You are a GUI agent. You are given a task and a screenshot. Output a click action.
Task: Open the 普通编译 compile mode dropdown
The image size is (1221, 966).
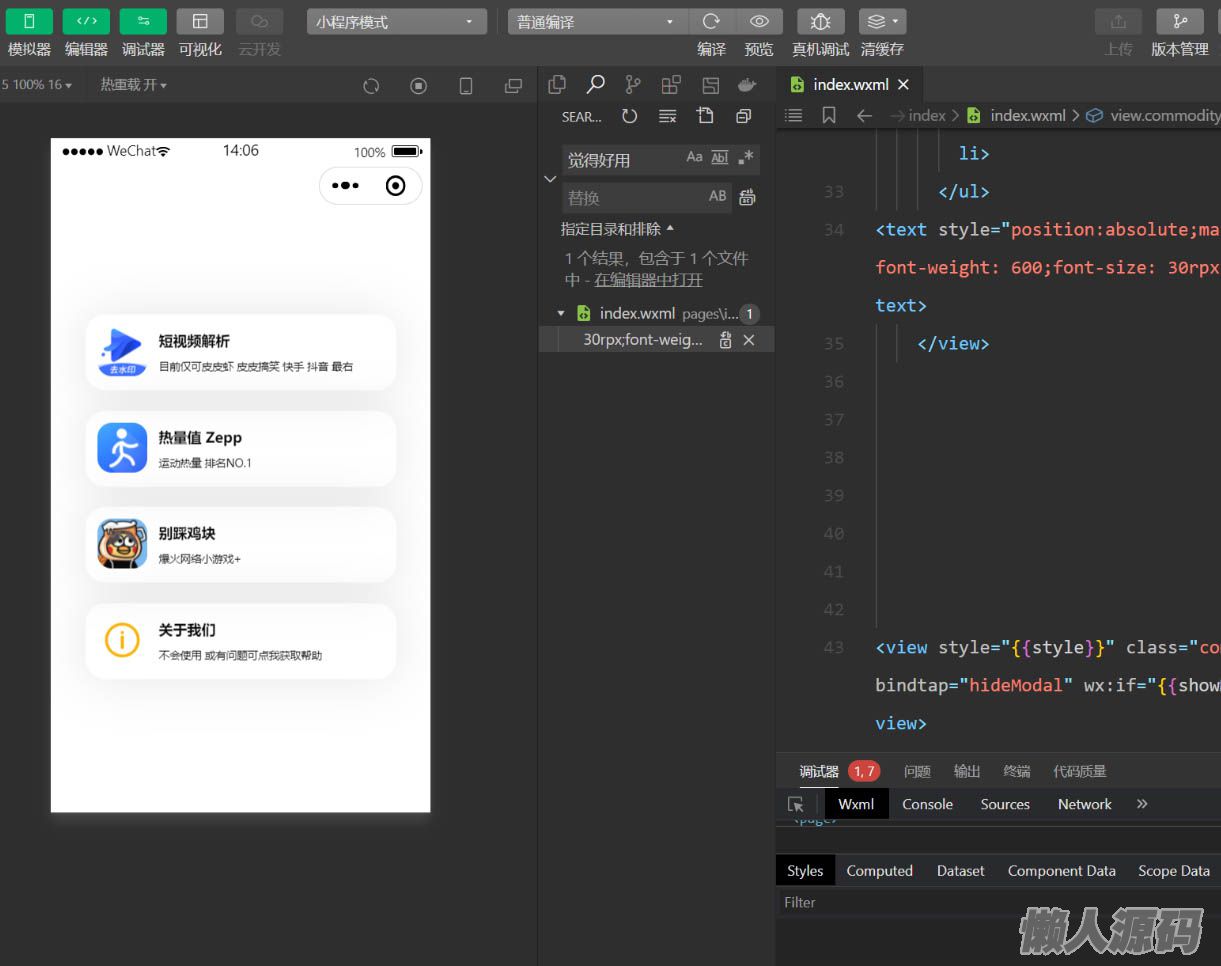596,21
